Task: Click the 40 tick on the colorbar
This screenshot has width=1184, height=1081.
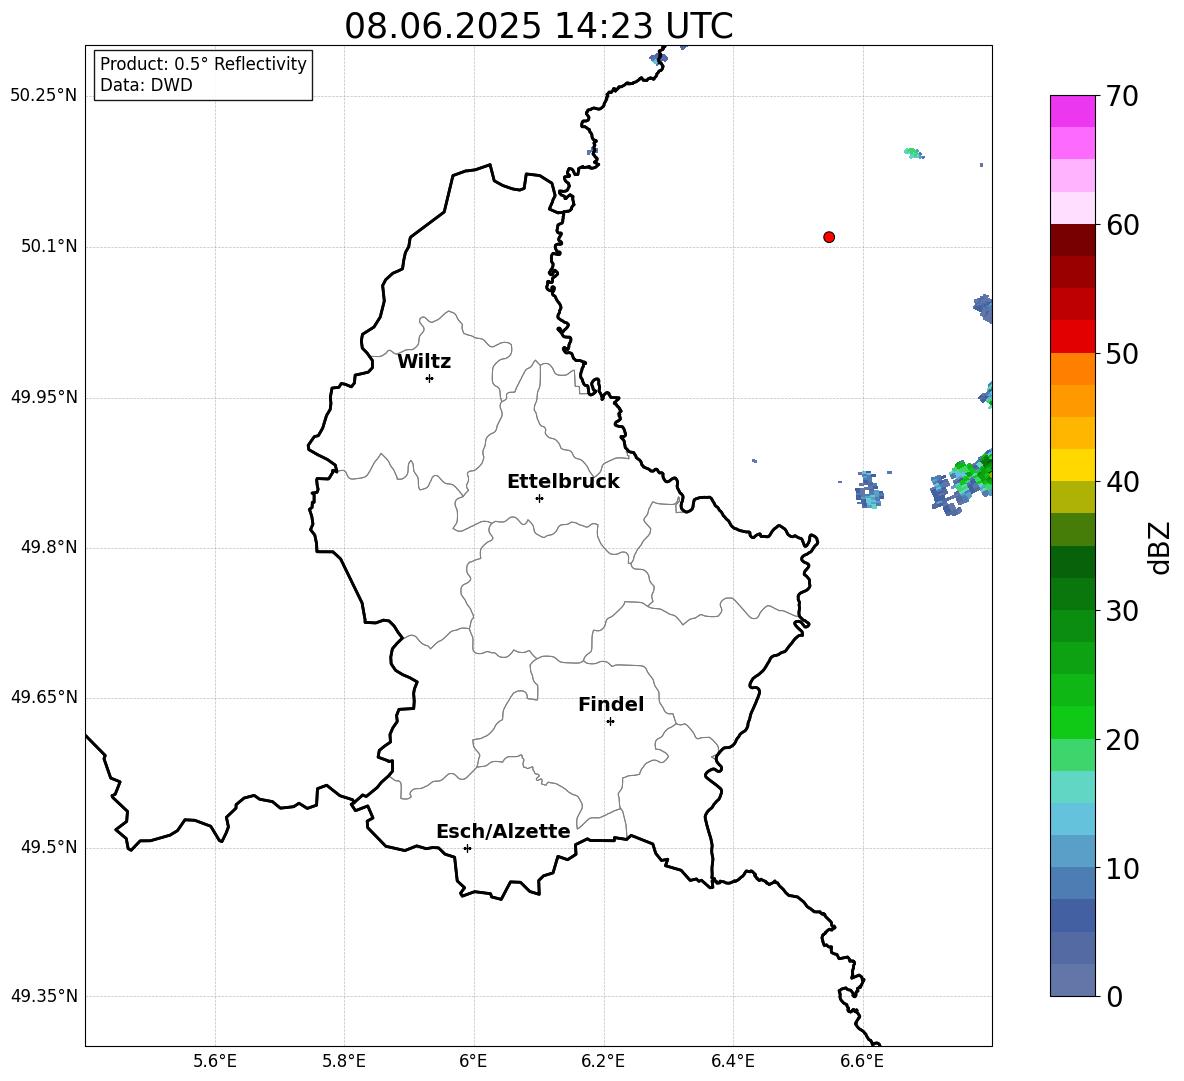Action: 1122,482
